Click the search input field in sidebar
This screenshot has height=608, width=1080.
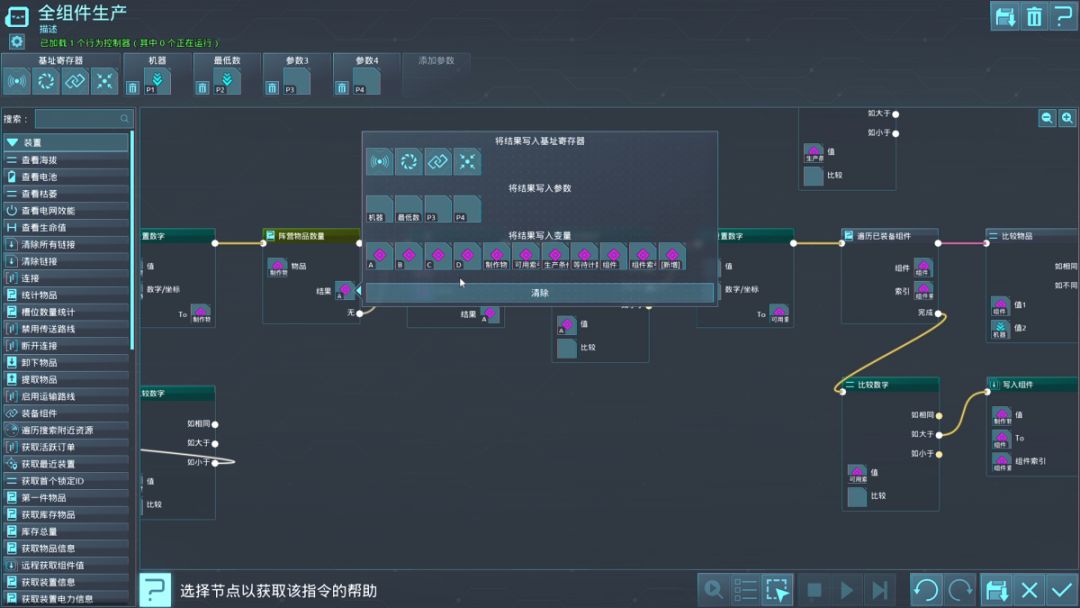[x=83, y=118]
